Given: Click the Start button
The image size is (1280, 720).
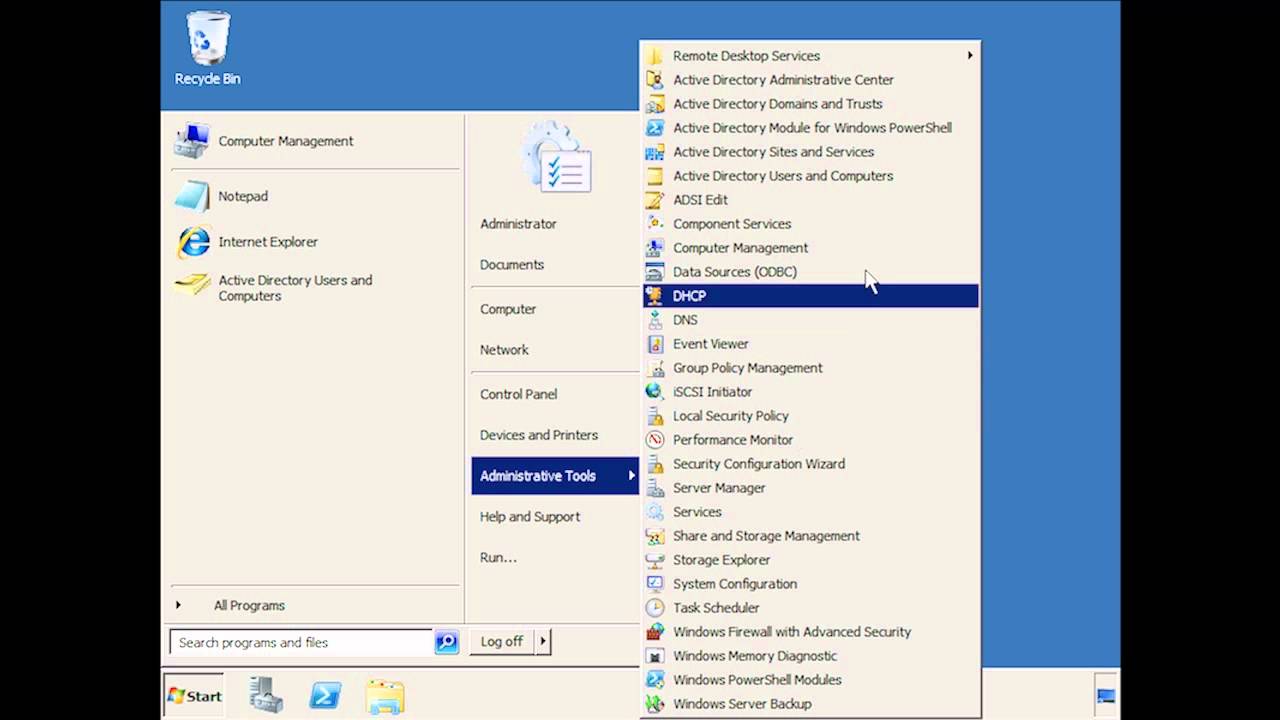Looking at the screenshot, I should (x=195, y=696).
